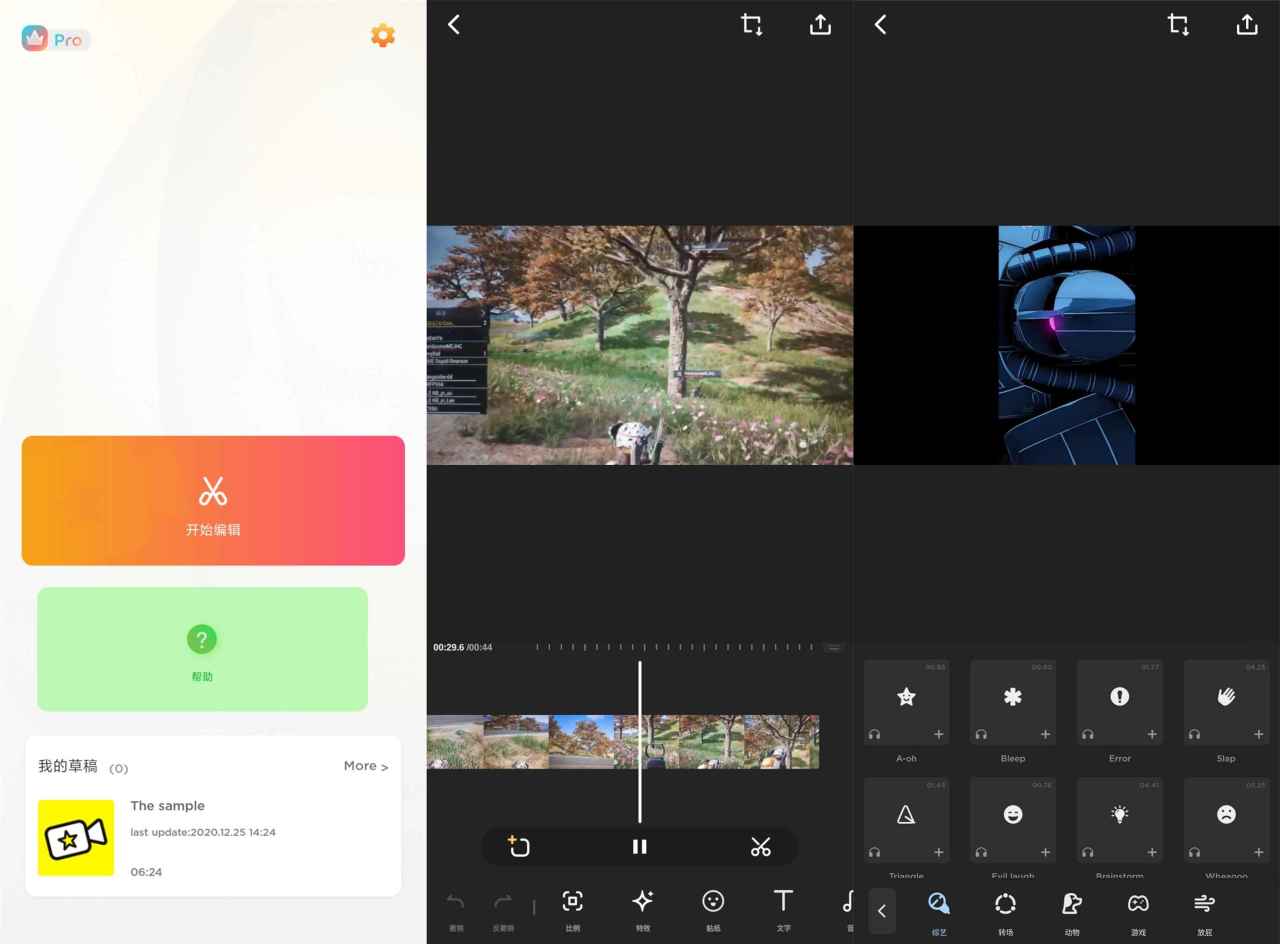This screenshot has width=1280, height=944.
Task: Click the forest video preview in middle editor
Action: pyautogui.click(x=640, y=345)
